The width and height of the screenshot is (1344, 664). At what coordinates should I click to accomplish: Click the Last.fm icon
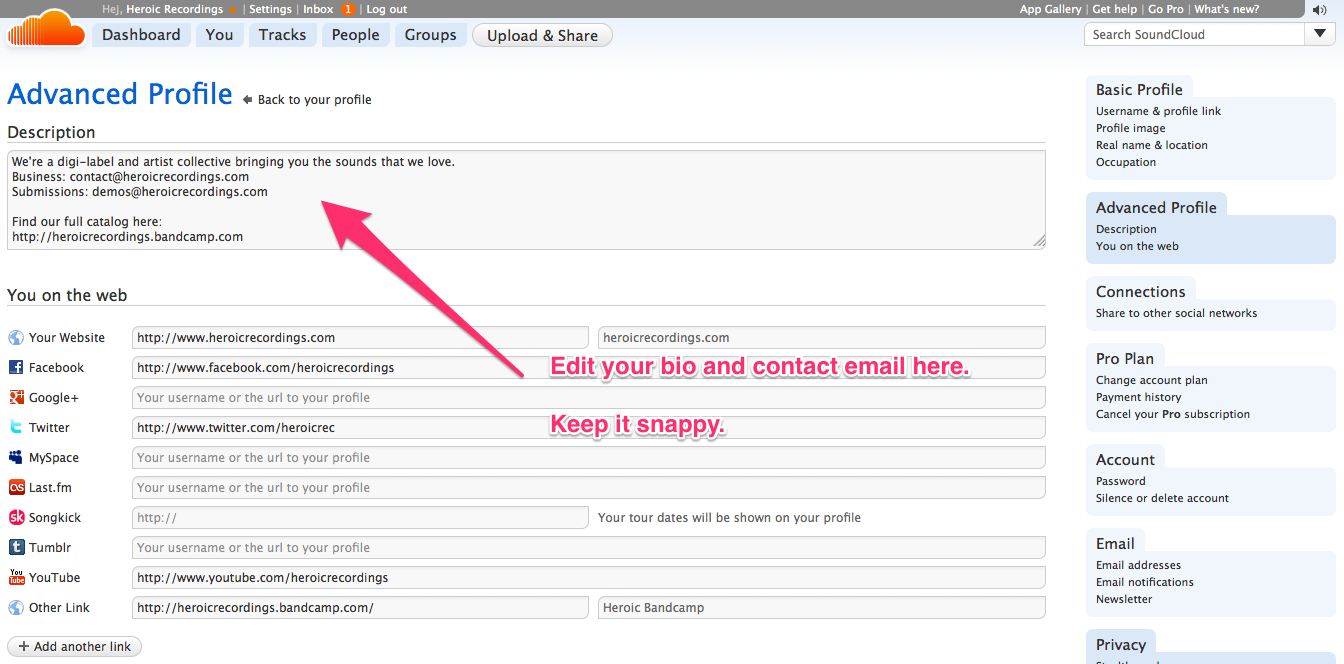tap(16, 488)
